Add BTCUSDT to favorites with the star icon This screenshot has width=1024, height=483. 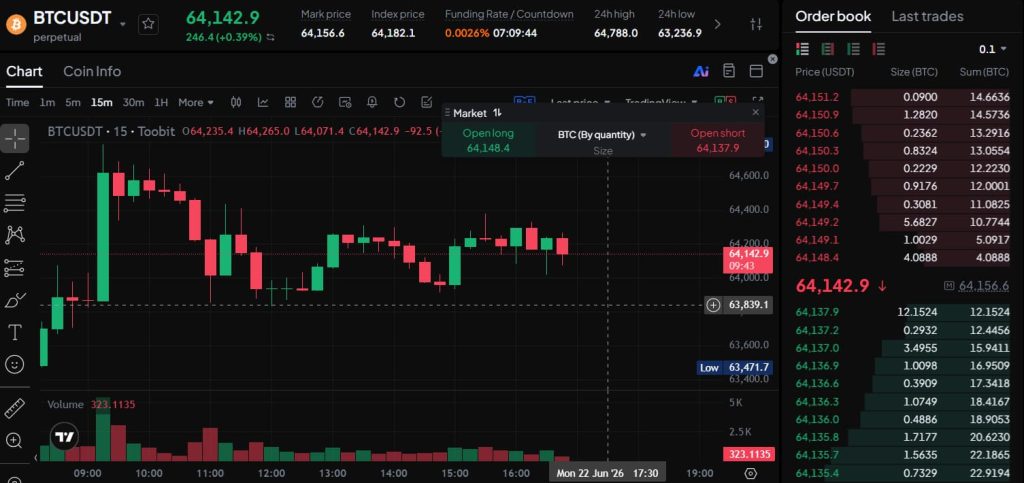[x=148, y=24]
